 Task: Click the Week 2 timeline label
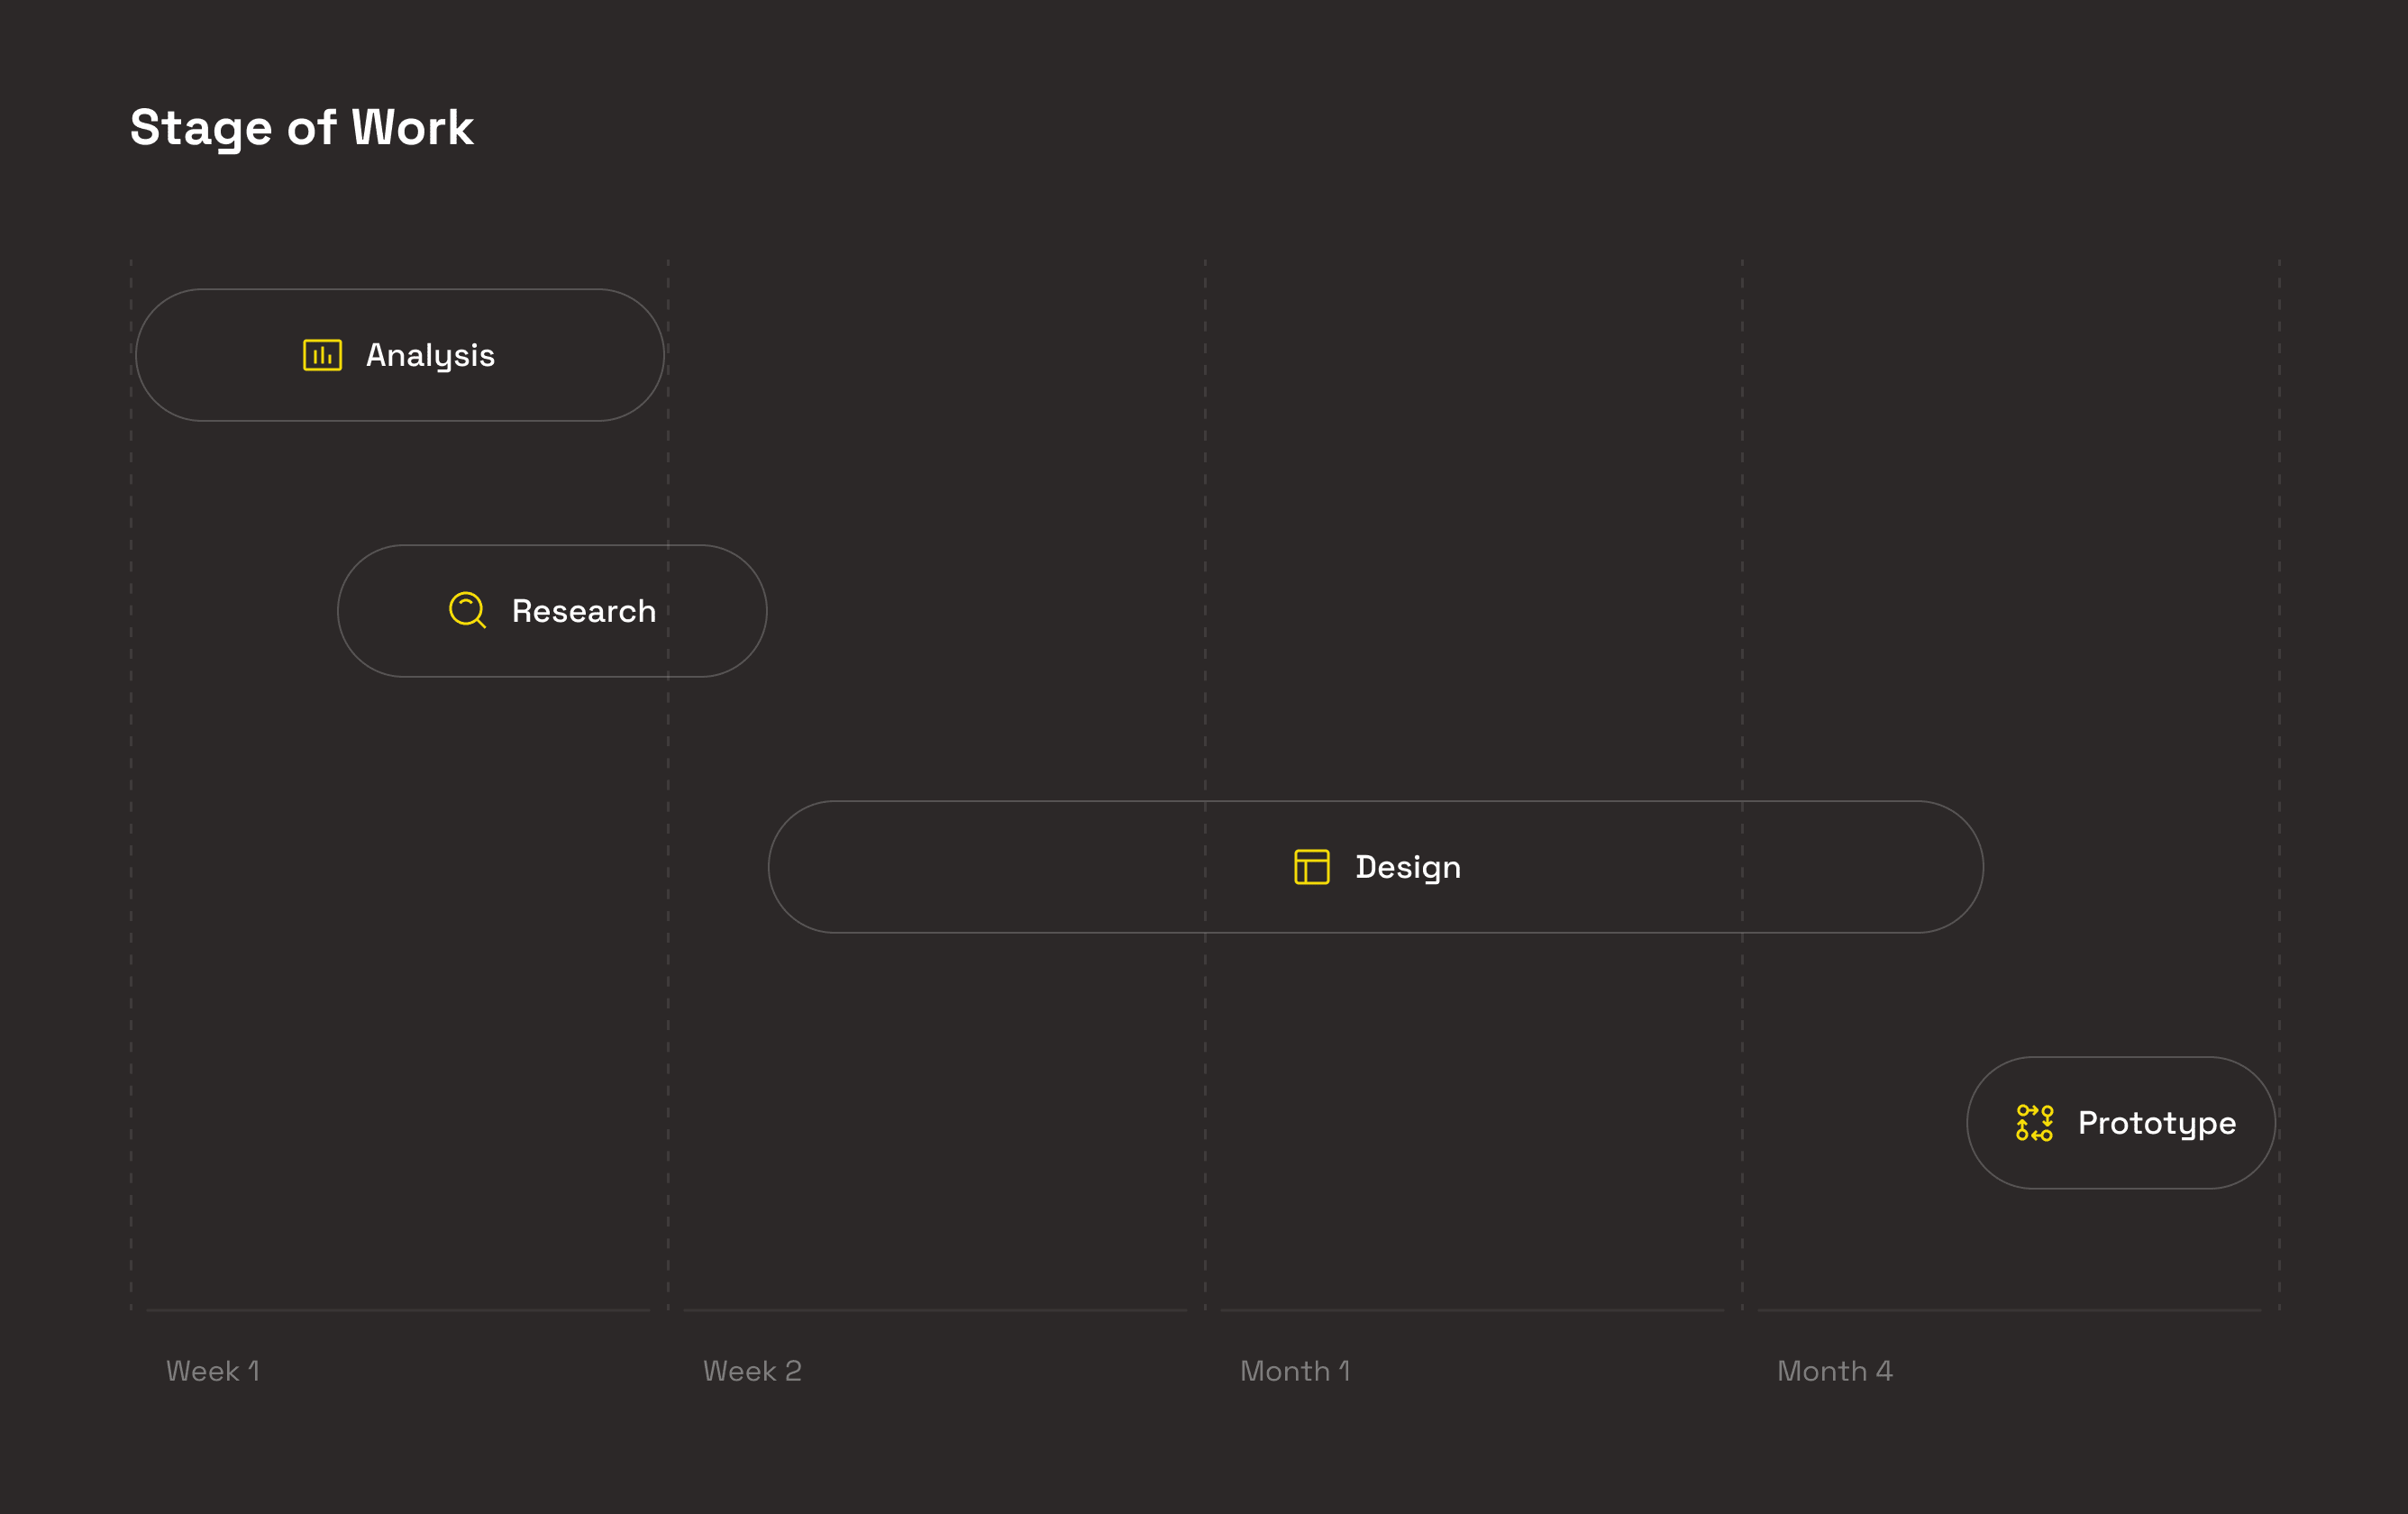752,1371
